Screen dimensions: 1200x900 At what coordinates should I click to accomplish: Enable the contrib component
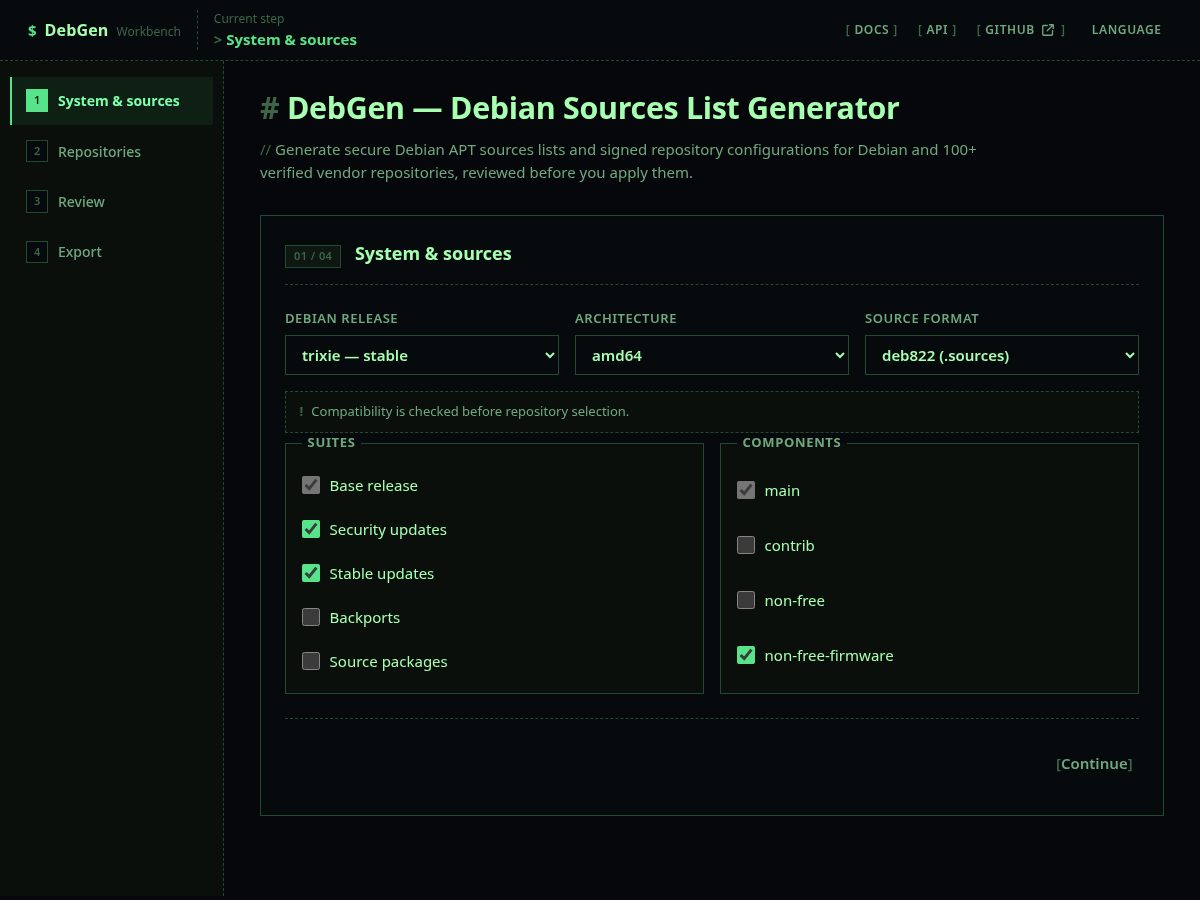(x=746, y=545)
